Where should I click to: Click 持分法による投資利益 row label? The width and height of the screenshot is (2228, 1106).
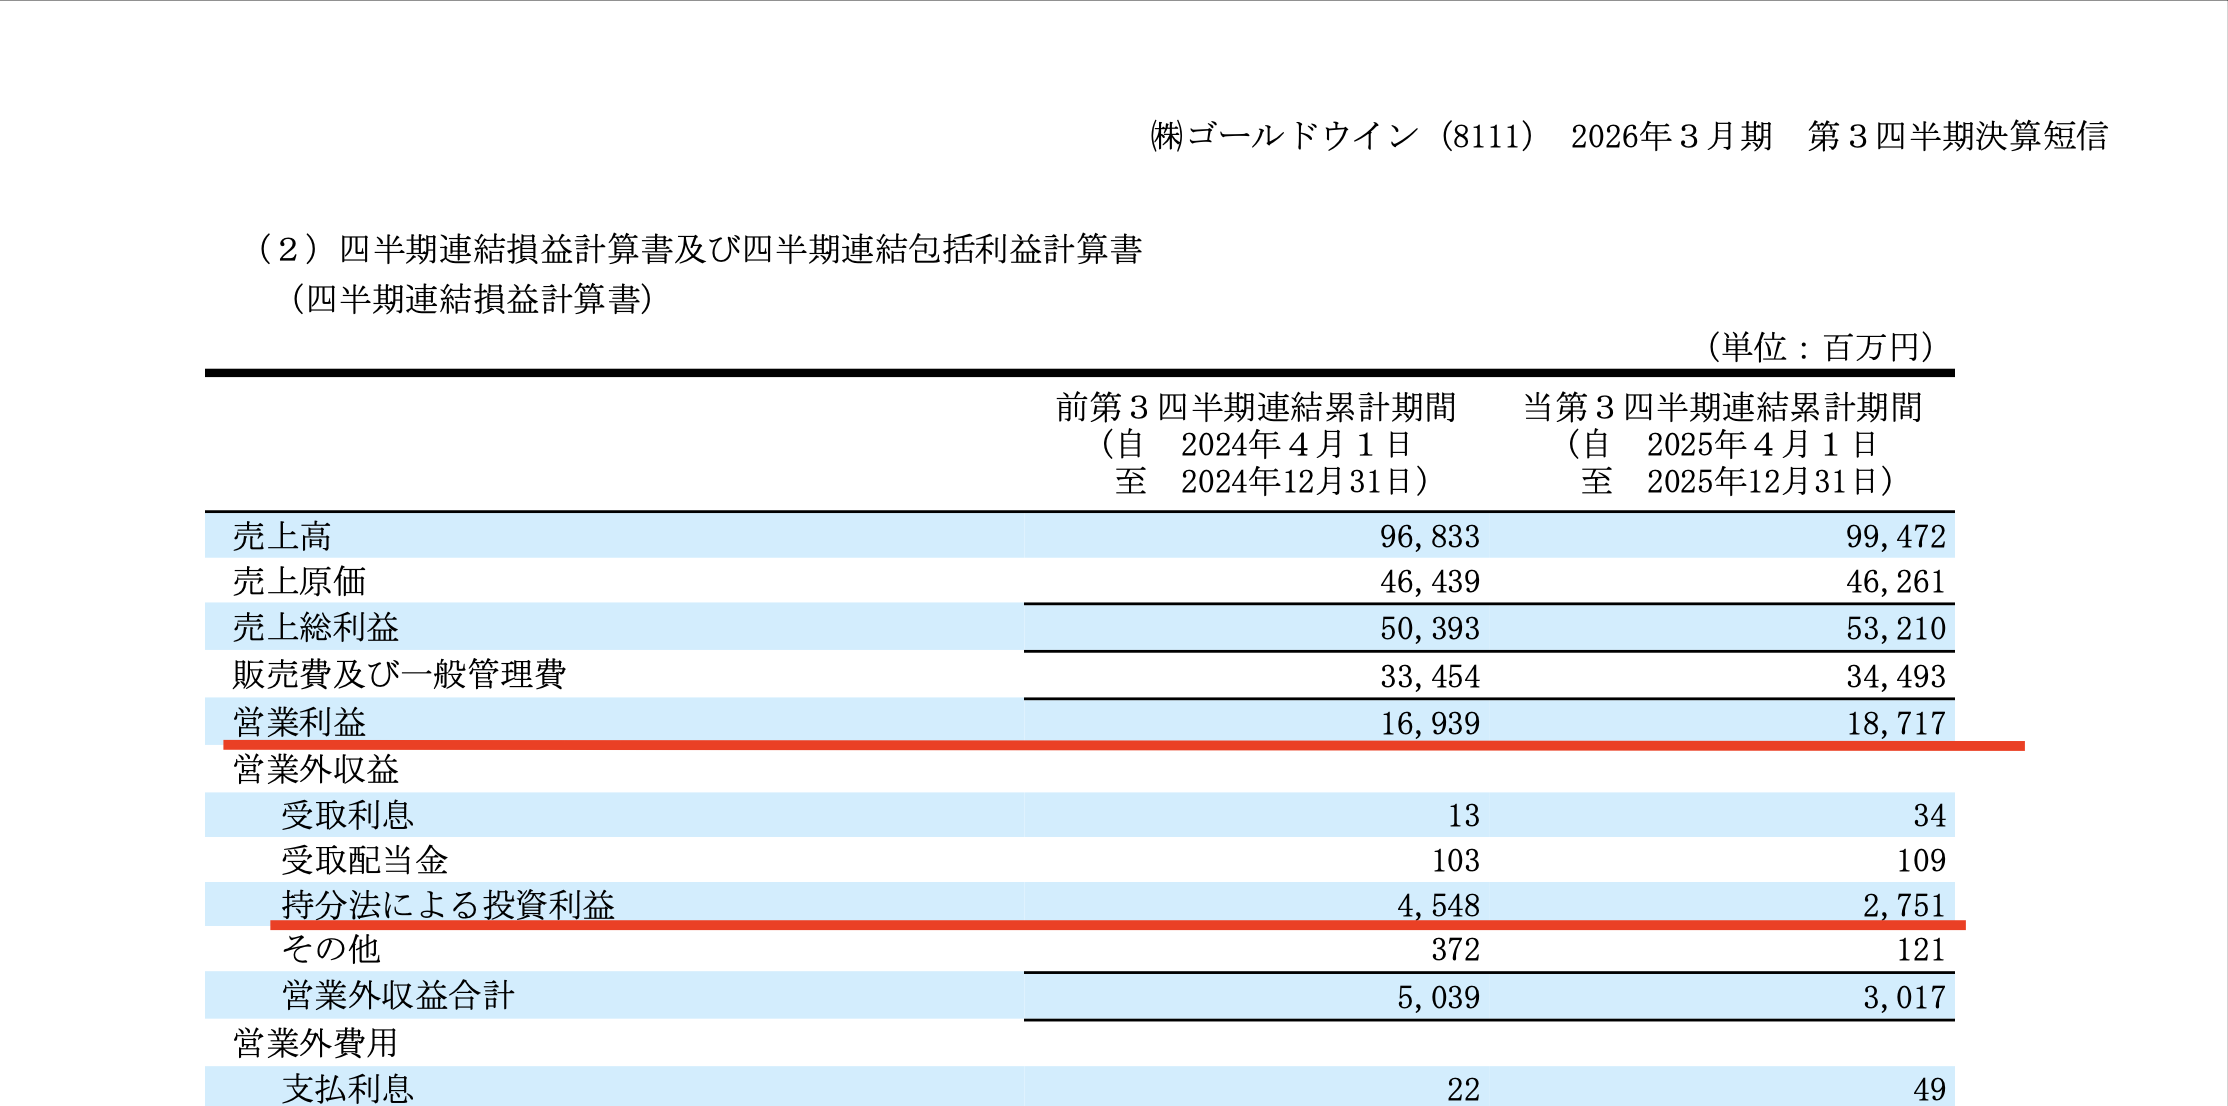[x=448, y=905]
